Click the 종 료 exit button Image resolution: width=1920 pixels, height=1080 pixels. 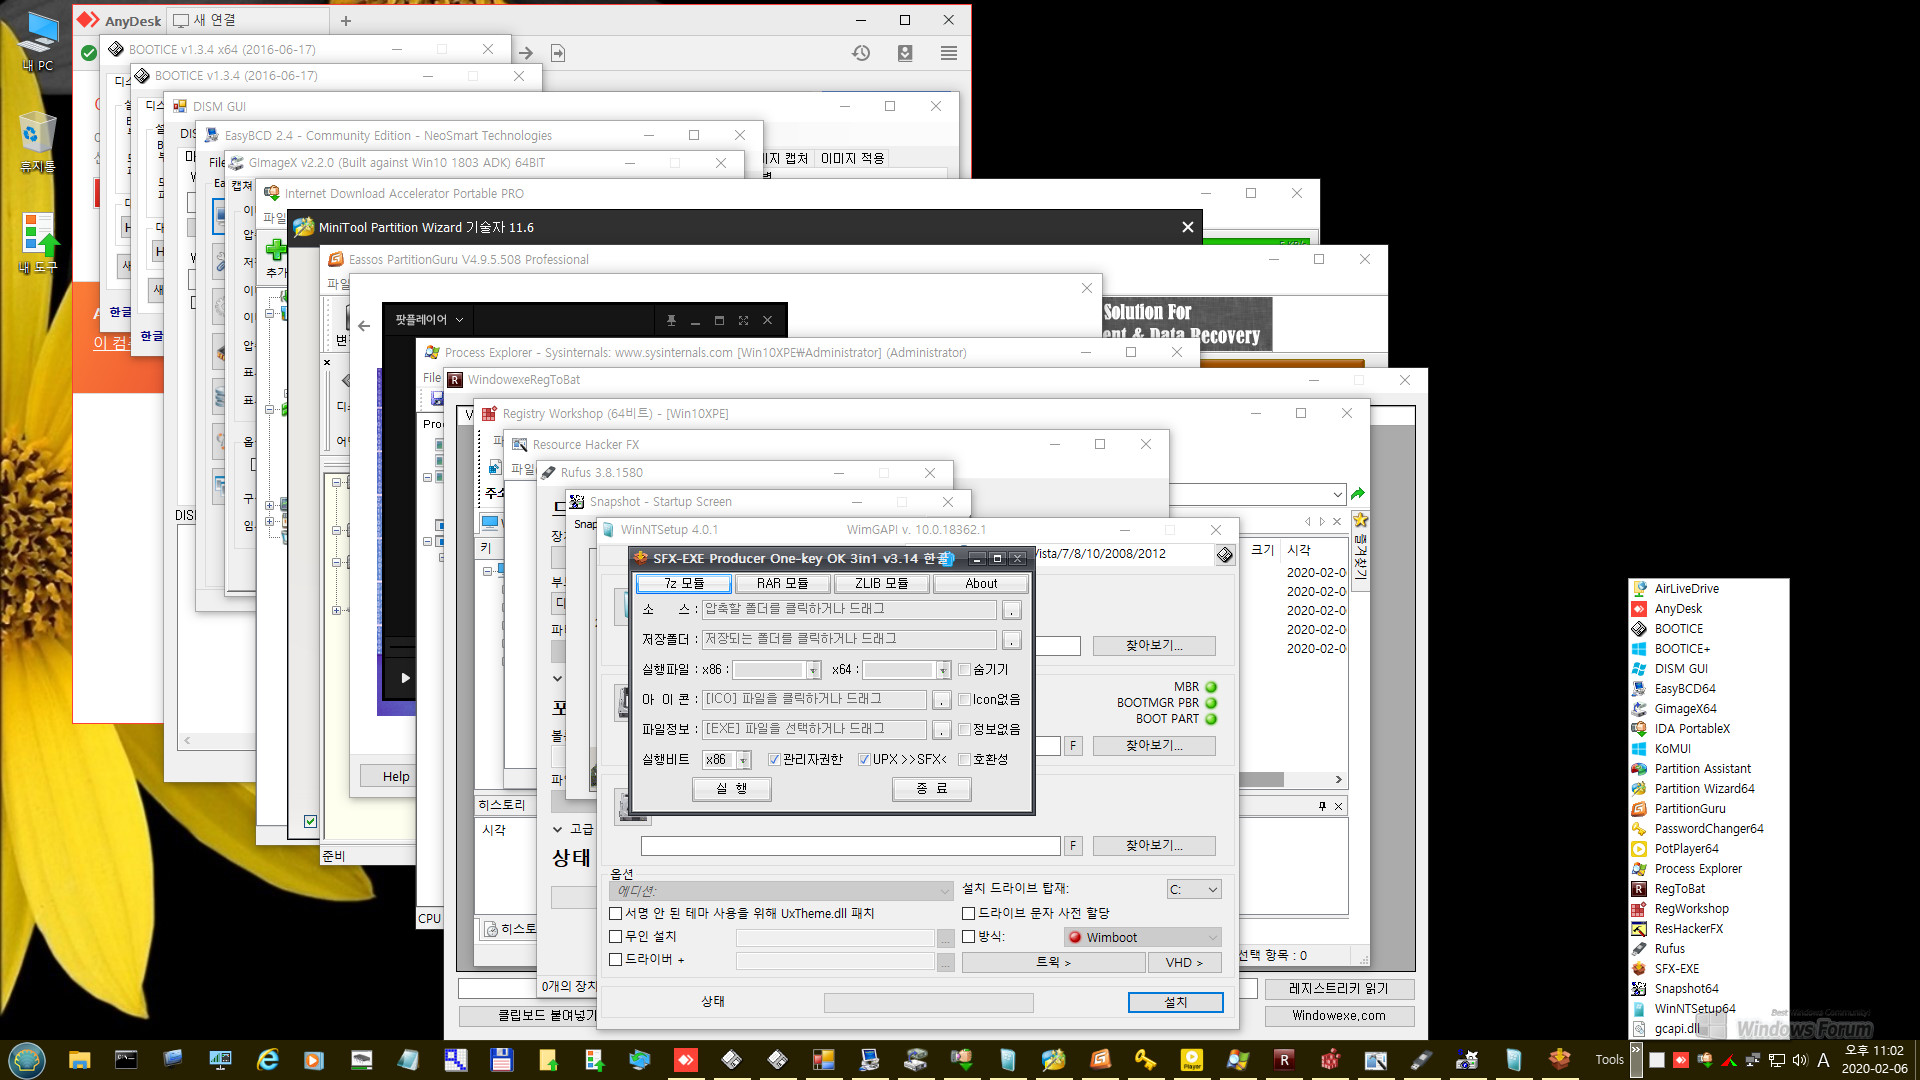click(x=931, y=789)
